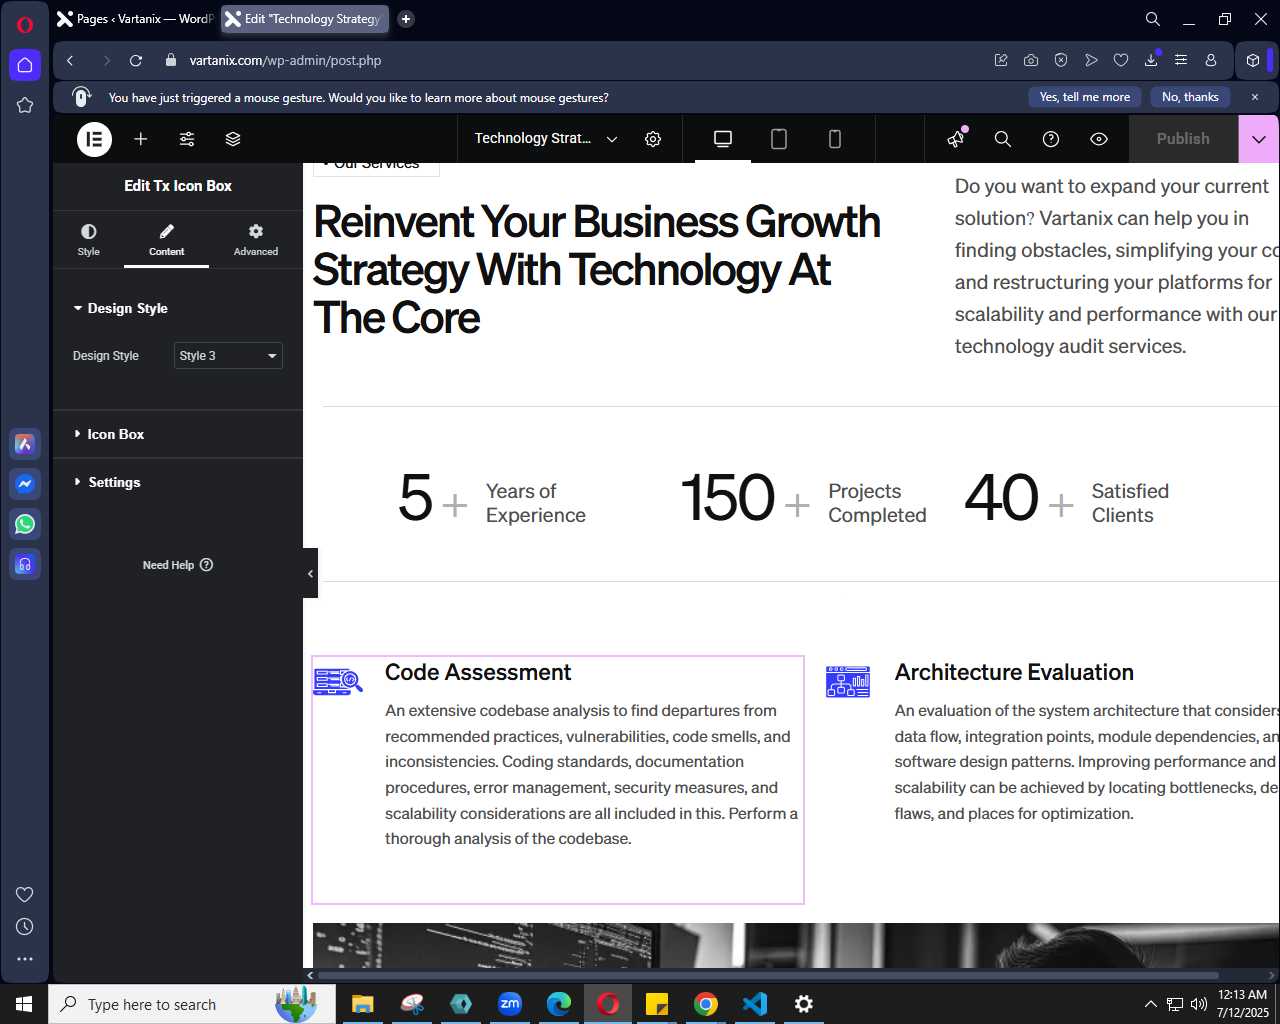Click the bottom banner image
The height and width of the screenshot is (1024, 1280).
(x=796, y=945)
